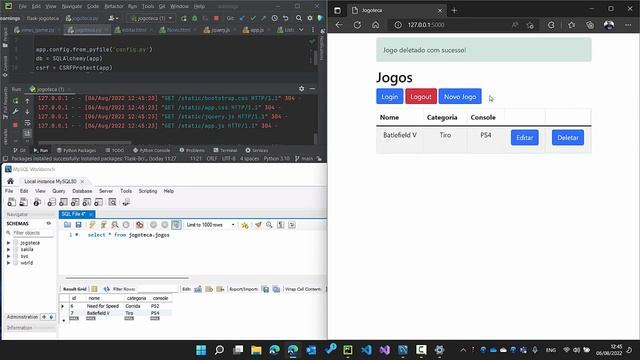Show hidden editor tabs chevron in PyCharm
Viewport: 640px width, 360px height.
(301, 30)
